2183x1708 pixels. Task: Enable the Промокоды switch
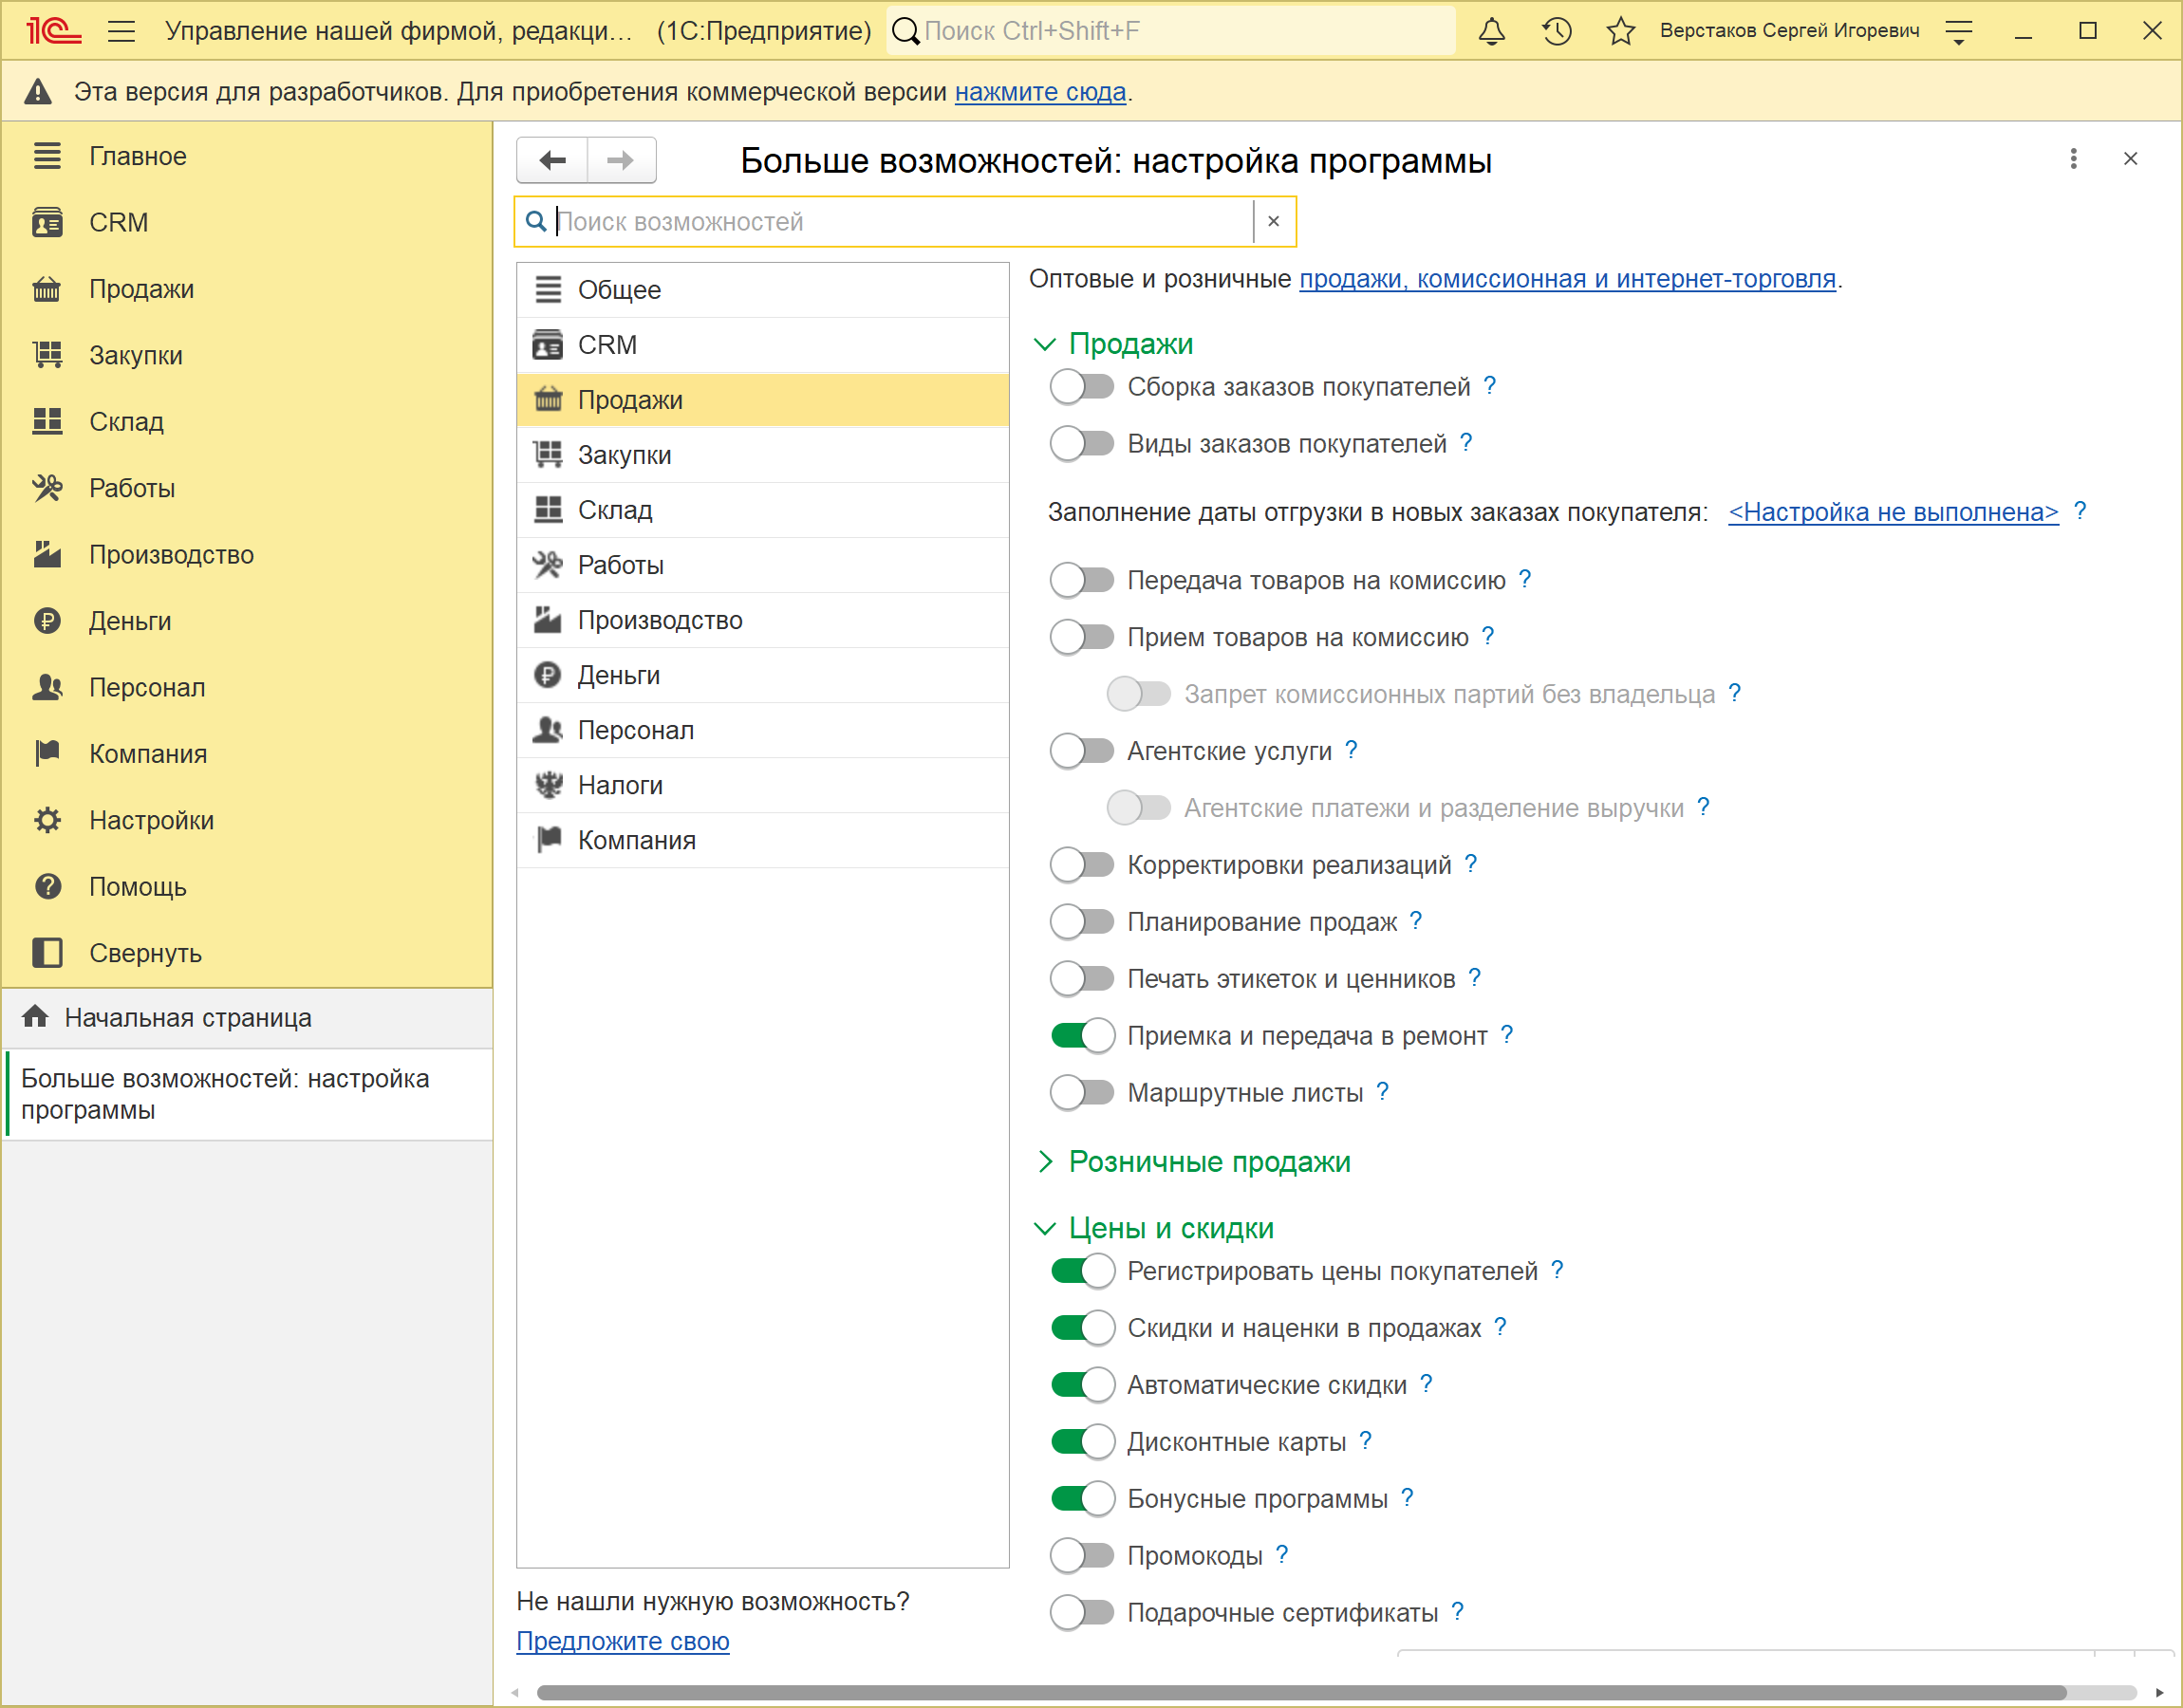pyautogui.click(x=1082, y=1555)
